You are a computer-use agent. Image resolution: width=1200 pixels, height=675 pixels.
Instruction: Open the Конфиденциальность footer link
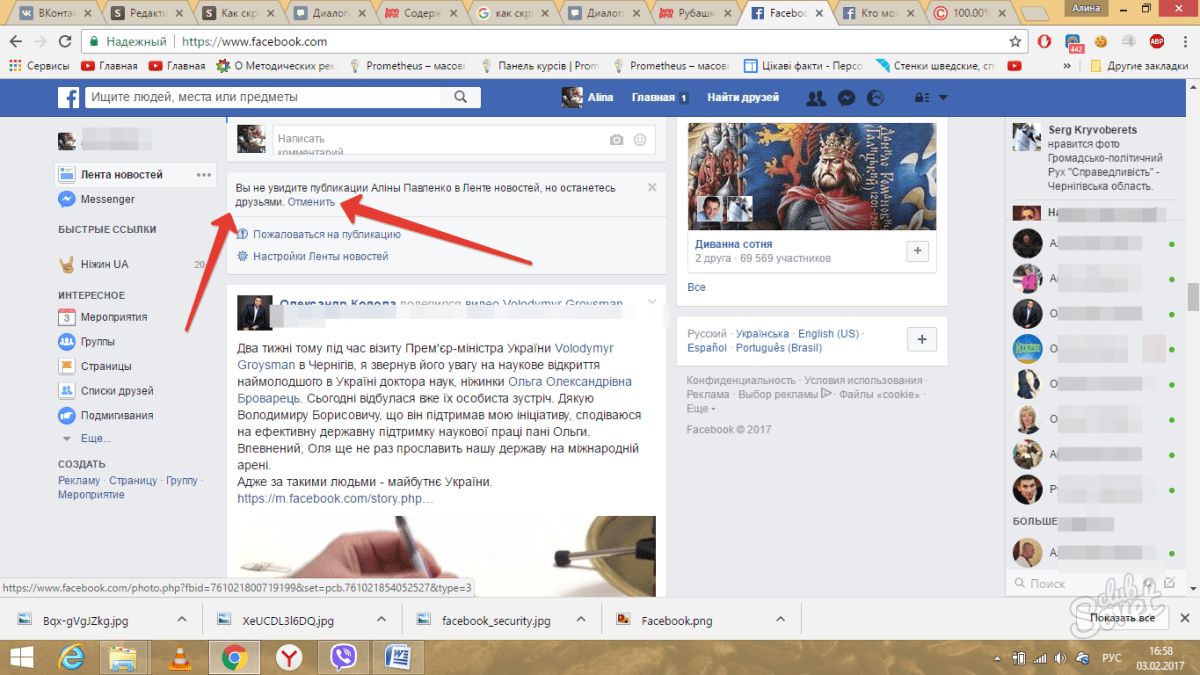(741, 380)
